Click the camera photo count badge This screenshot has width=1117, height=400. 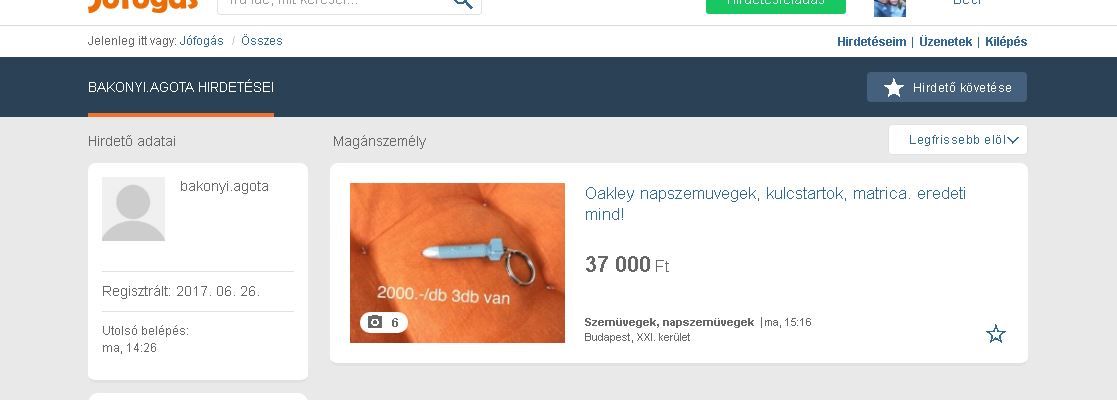[383, 322]
